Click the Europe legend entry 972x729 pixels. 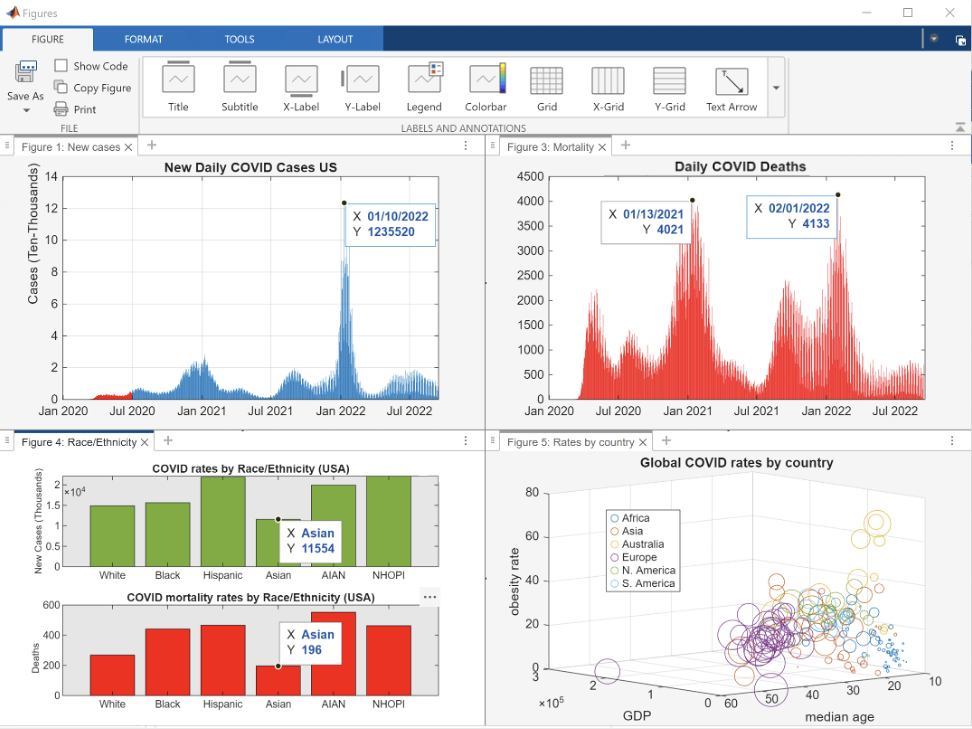click(639, 557)
